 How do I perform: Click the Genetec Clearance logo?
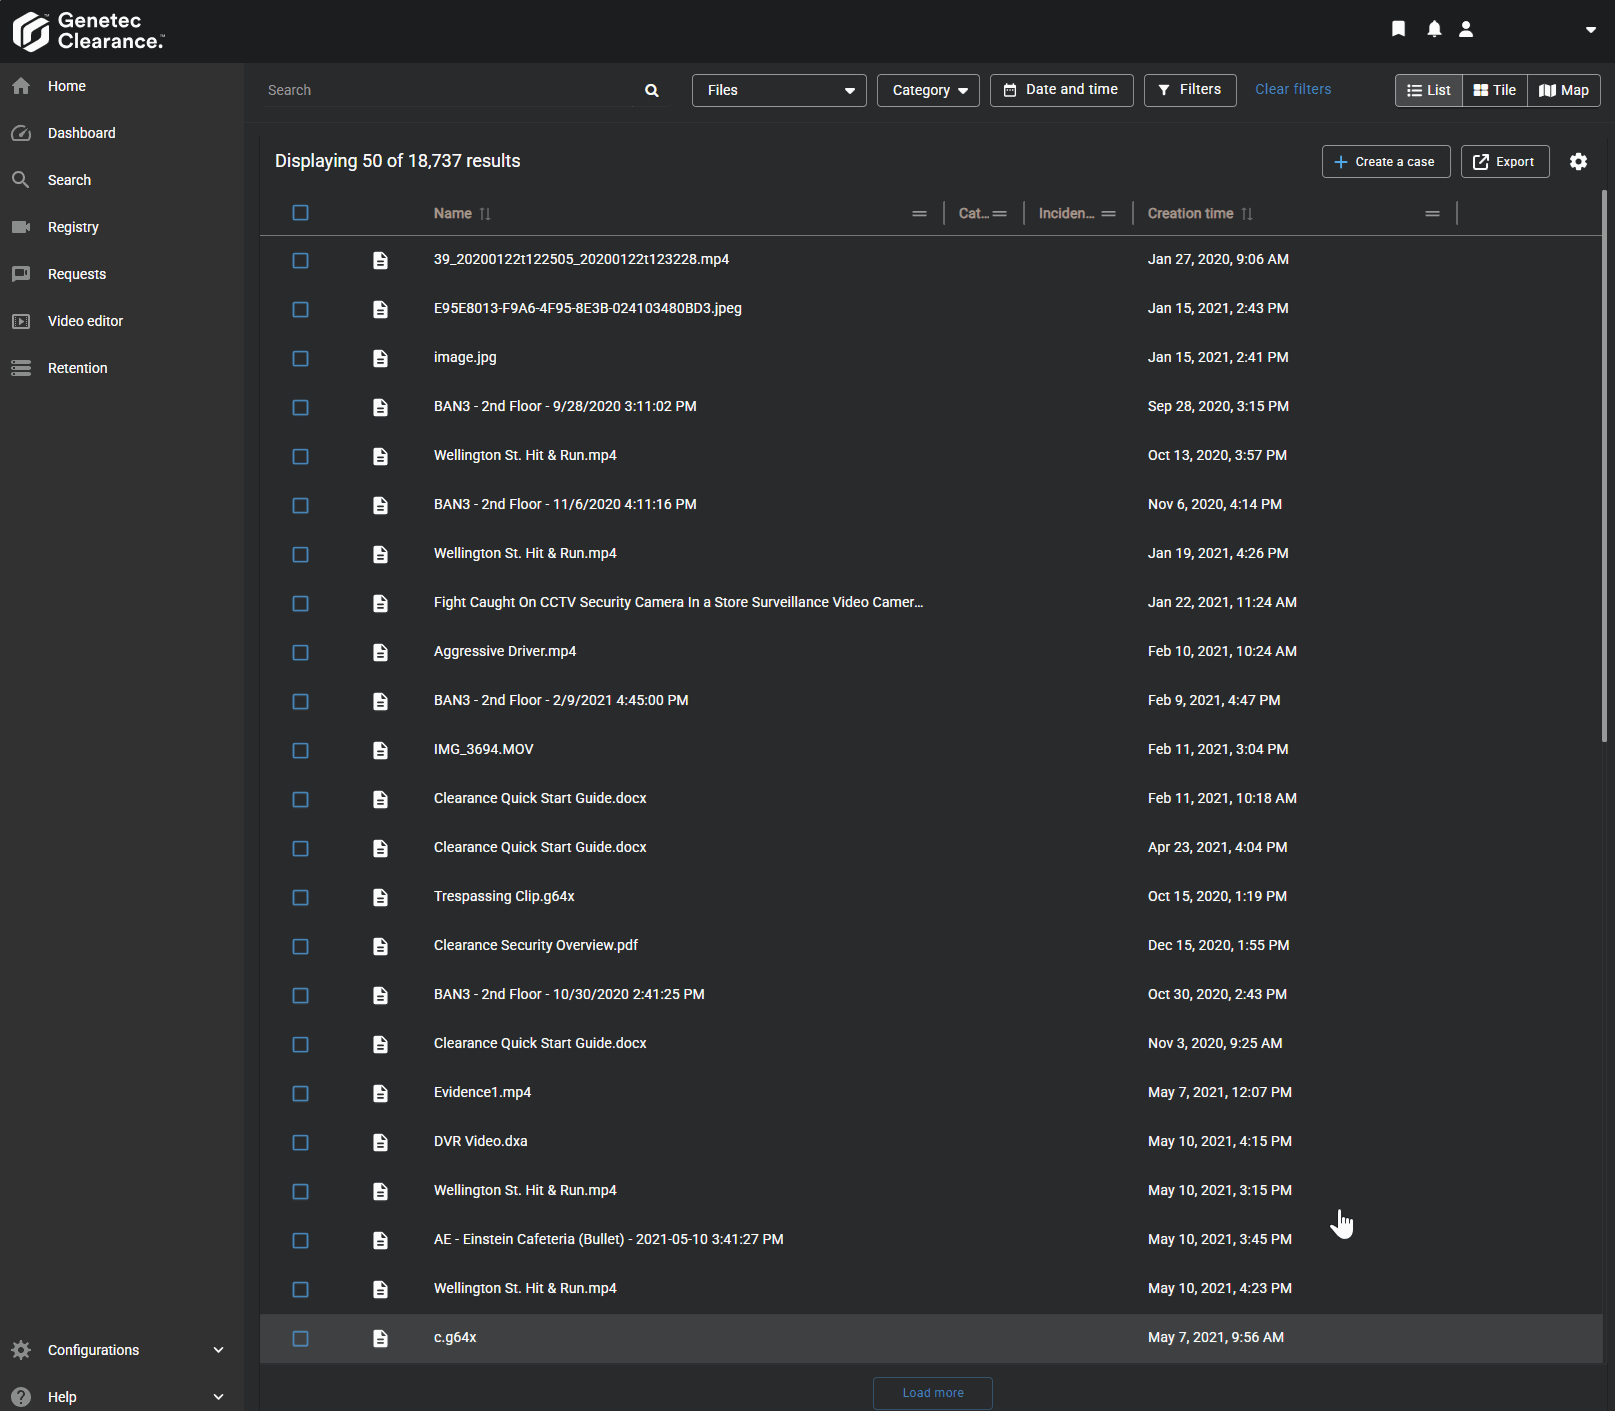(88, 31)
